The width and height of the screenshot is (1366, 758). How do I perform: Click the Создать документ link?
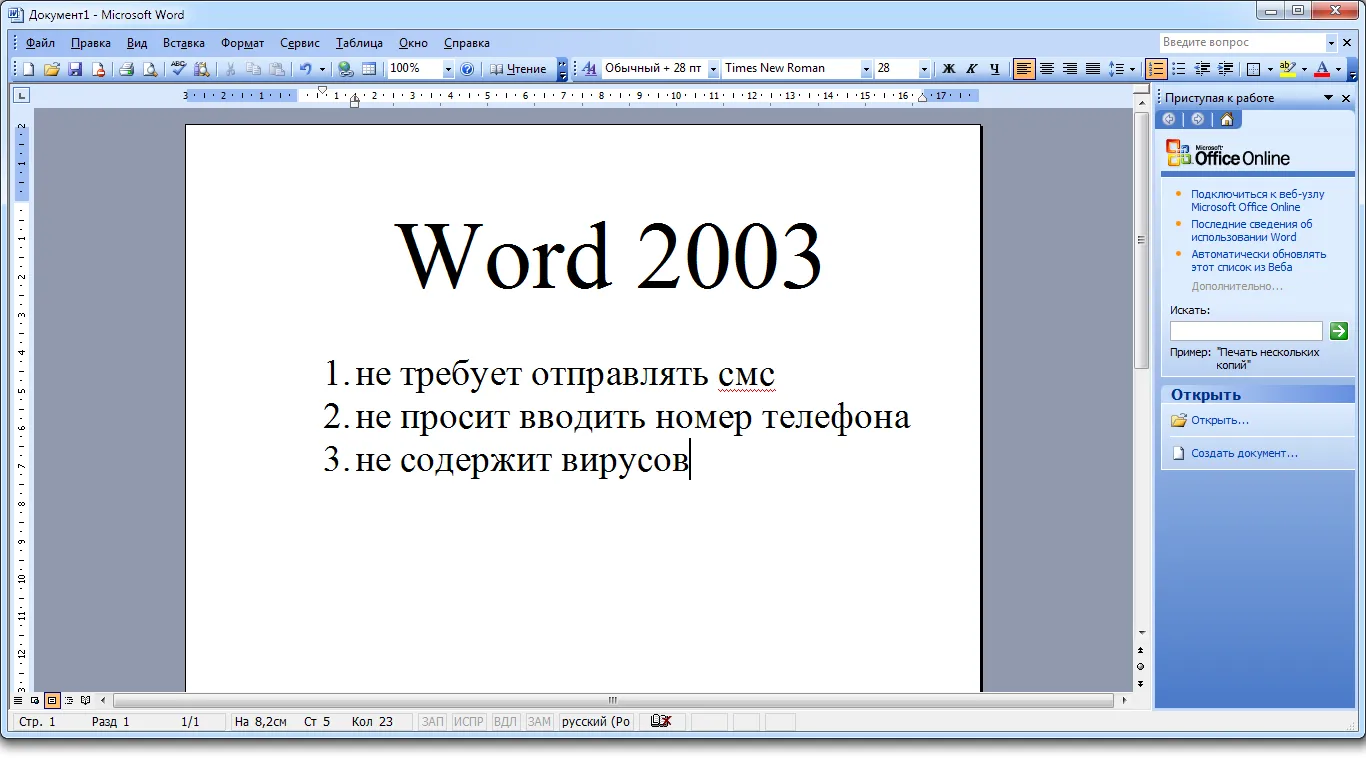point(1244,453)
